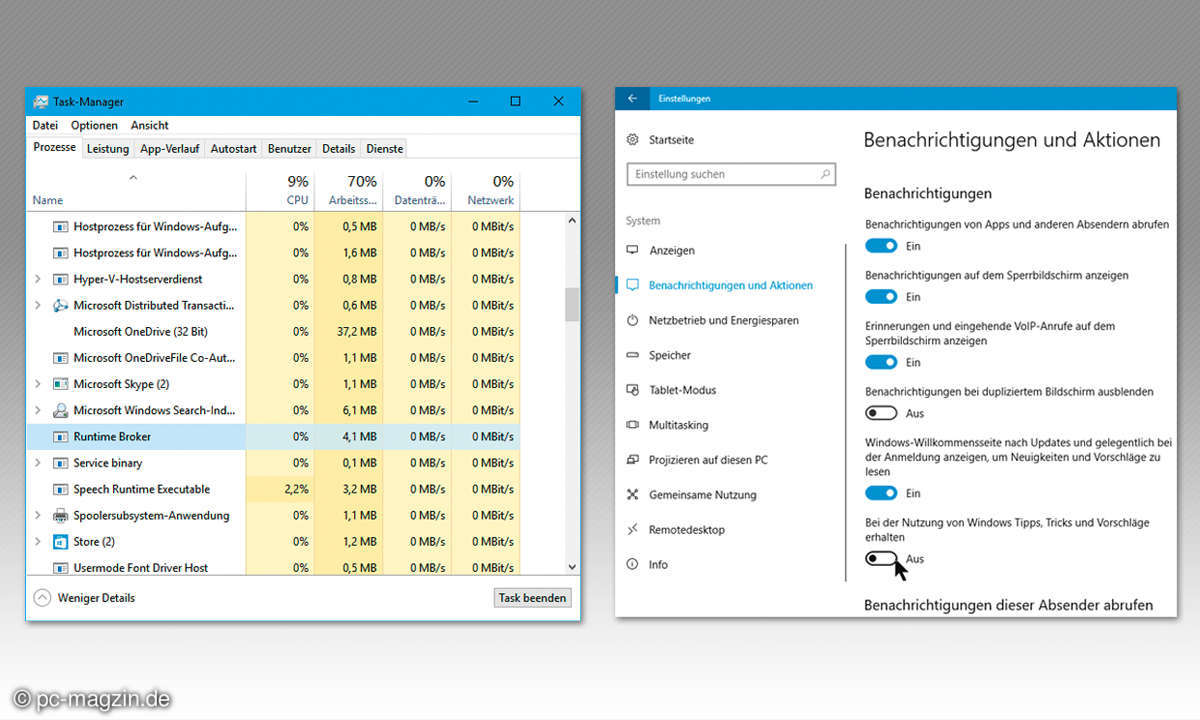
Task: Switch to the App-Verlauf tab
Action: pos(170,149)
